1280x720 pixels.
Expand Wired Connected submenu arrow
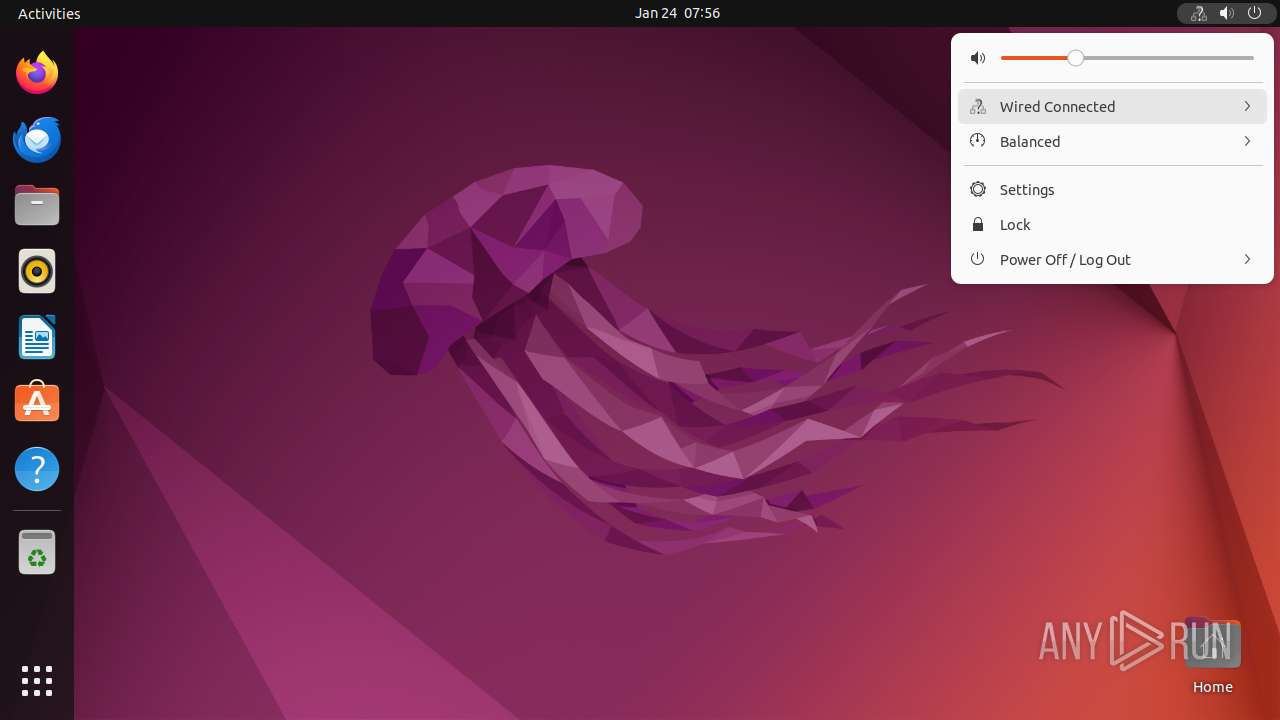1247,106
